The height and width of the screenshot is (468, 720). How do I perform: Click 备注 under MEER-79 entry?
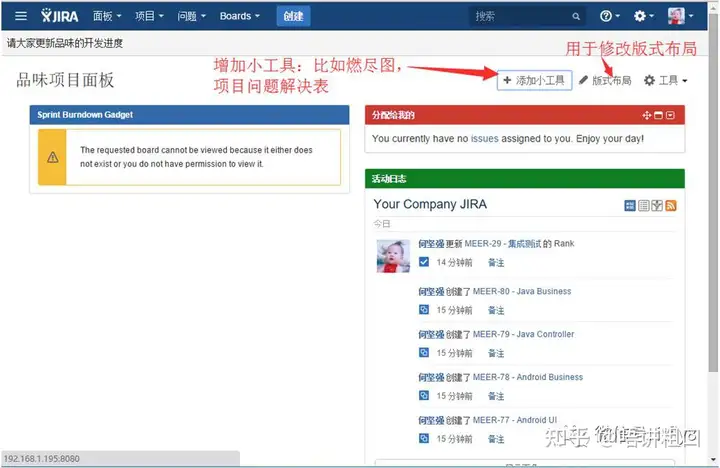click(x=496, y=353)
